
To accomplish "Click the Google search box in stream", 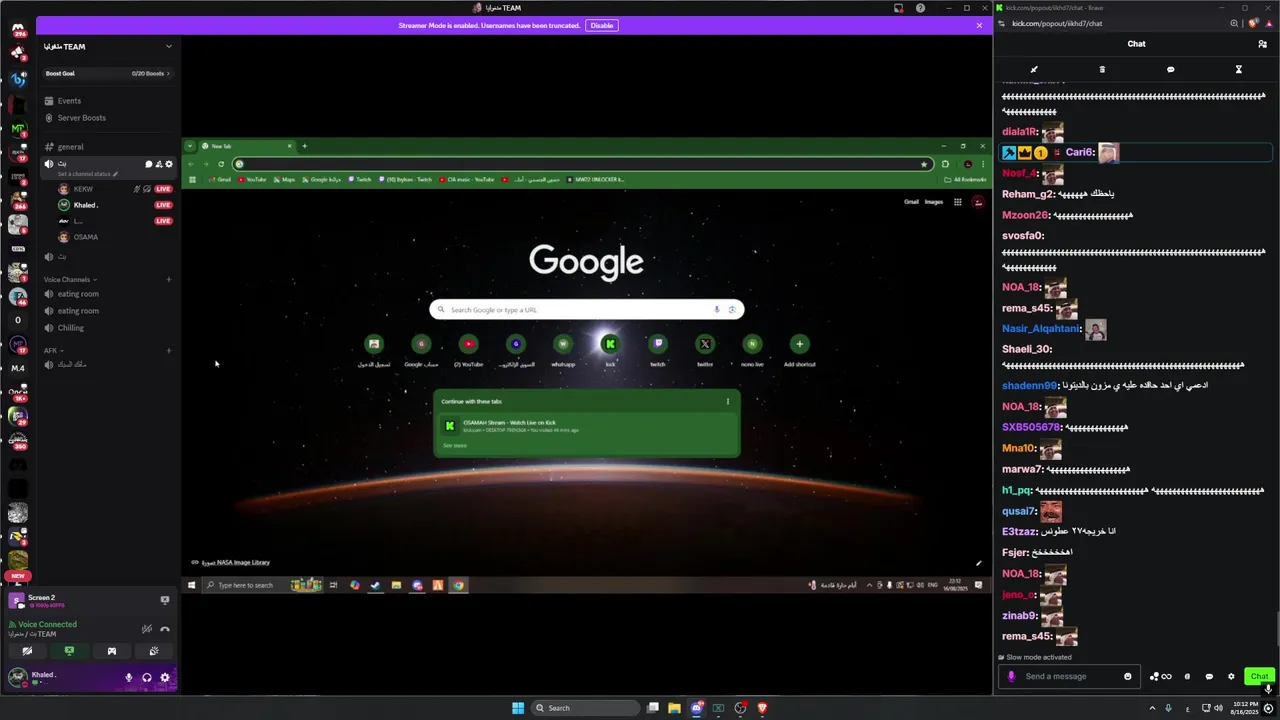I will coord(587,310).
